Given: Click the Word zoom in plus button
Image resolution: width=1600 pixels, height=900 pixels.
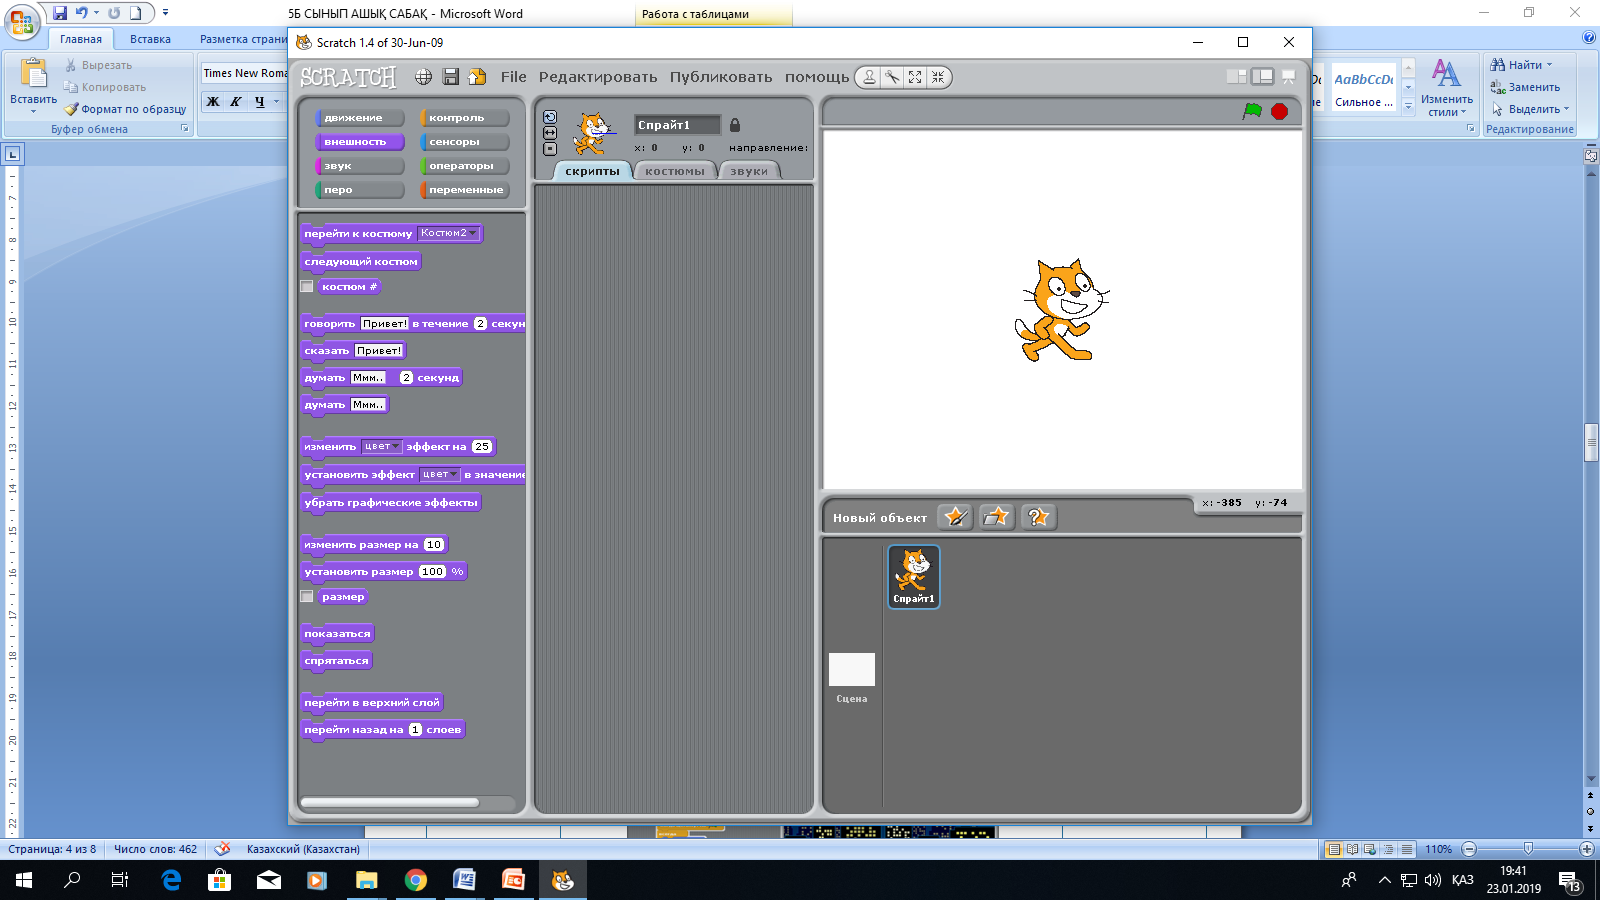Looking at the screenshot, I should [1587, 849].
